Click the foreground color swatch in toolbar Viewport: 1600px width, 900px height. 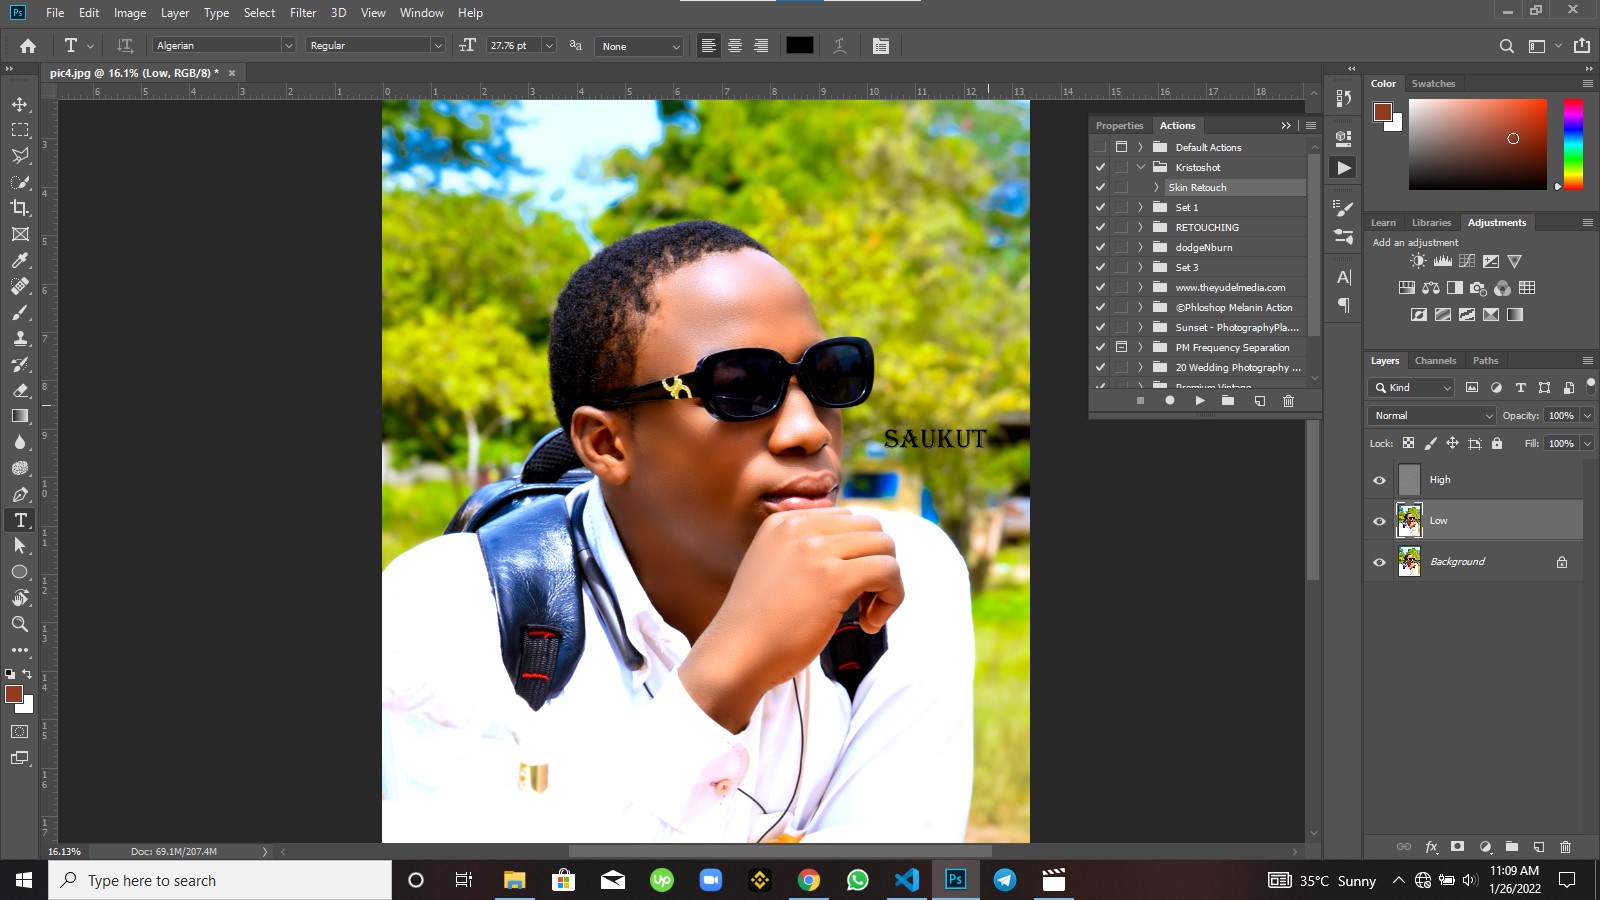pyautogui.click(x=14, y=694)
